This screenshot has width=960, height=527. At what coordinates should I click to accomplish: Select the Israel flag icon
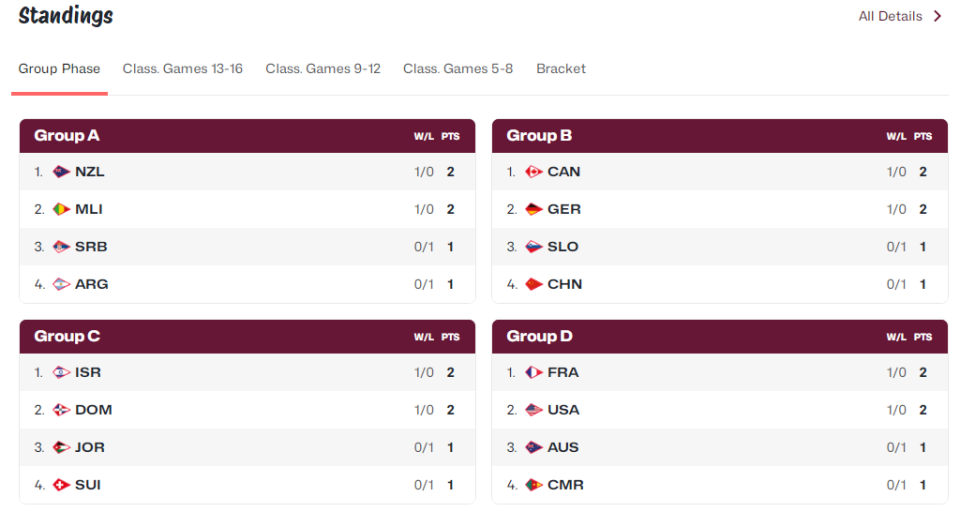coord(61,373)
